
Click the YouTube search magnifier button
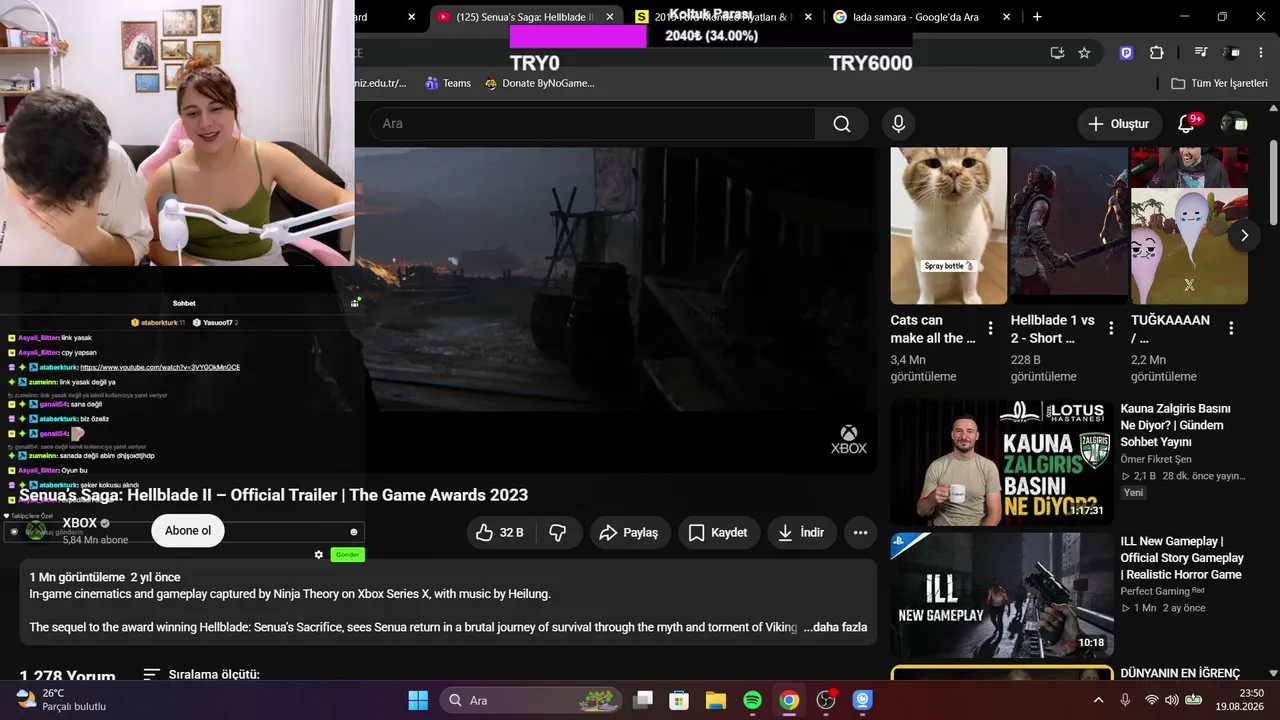click(x=842, y=124)
